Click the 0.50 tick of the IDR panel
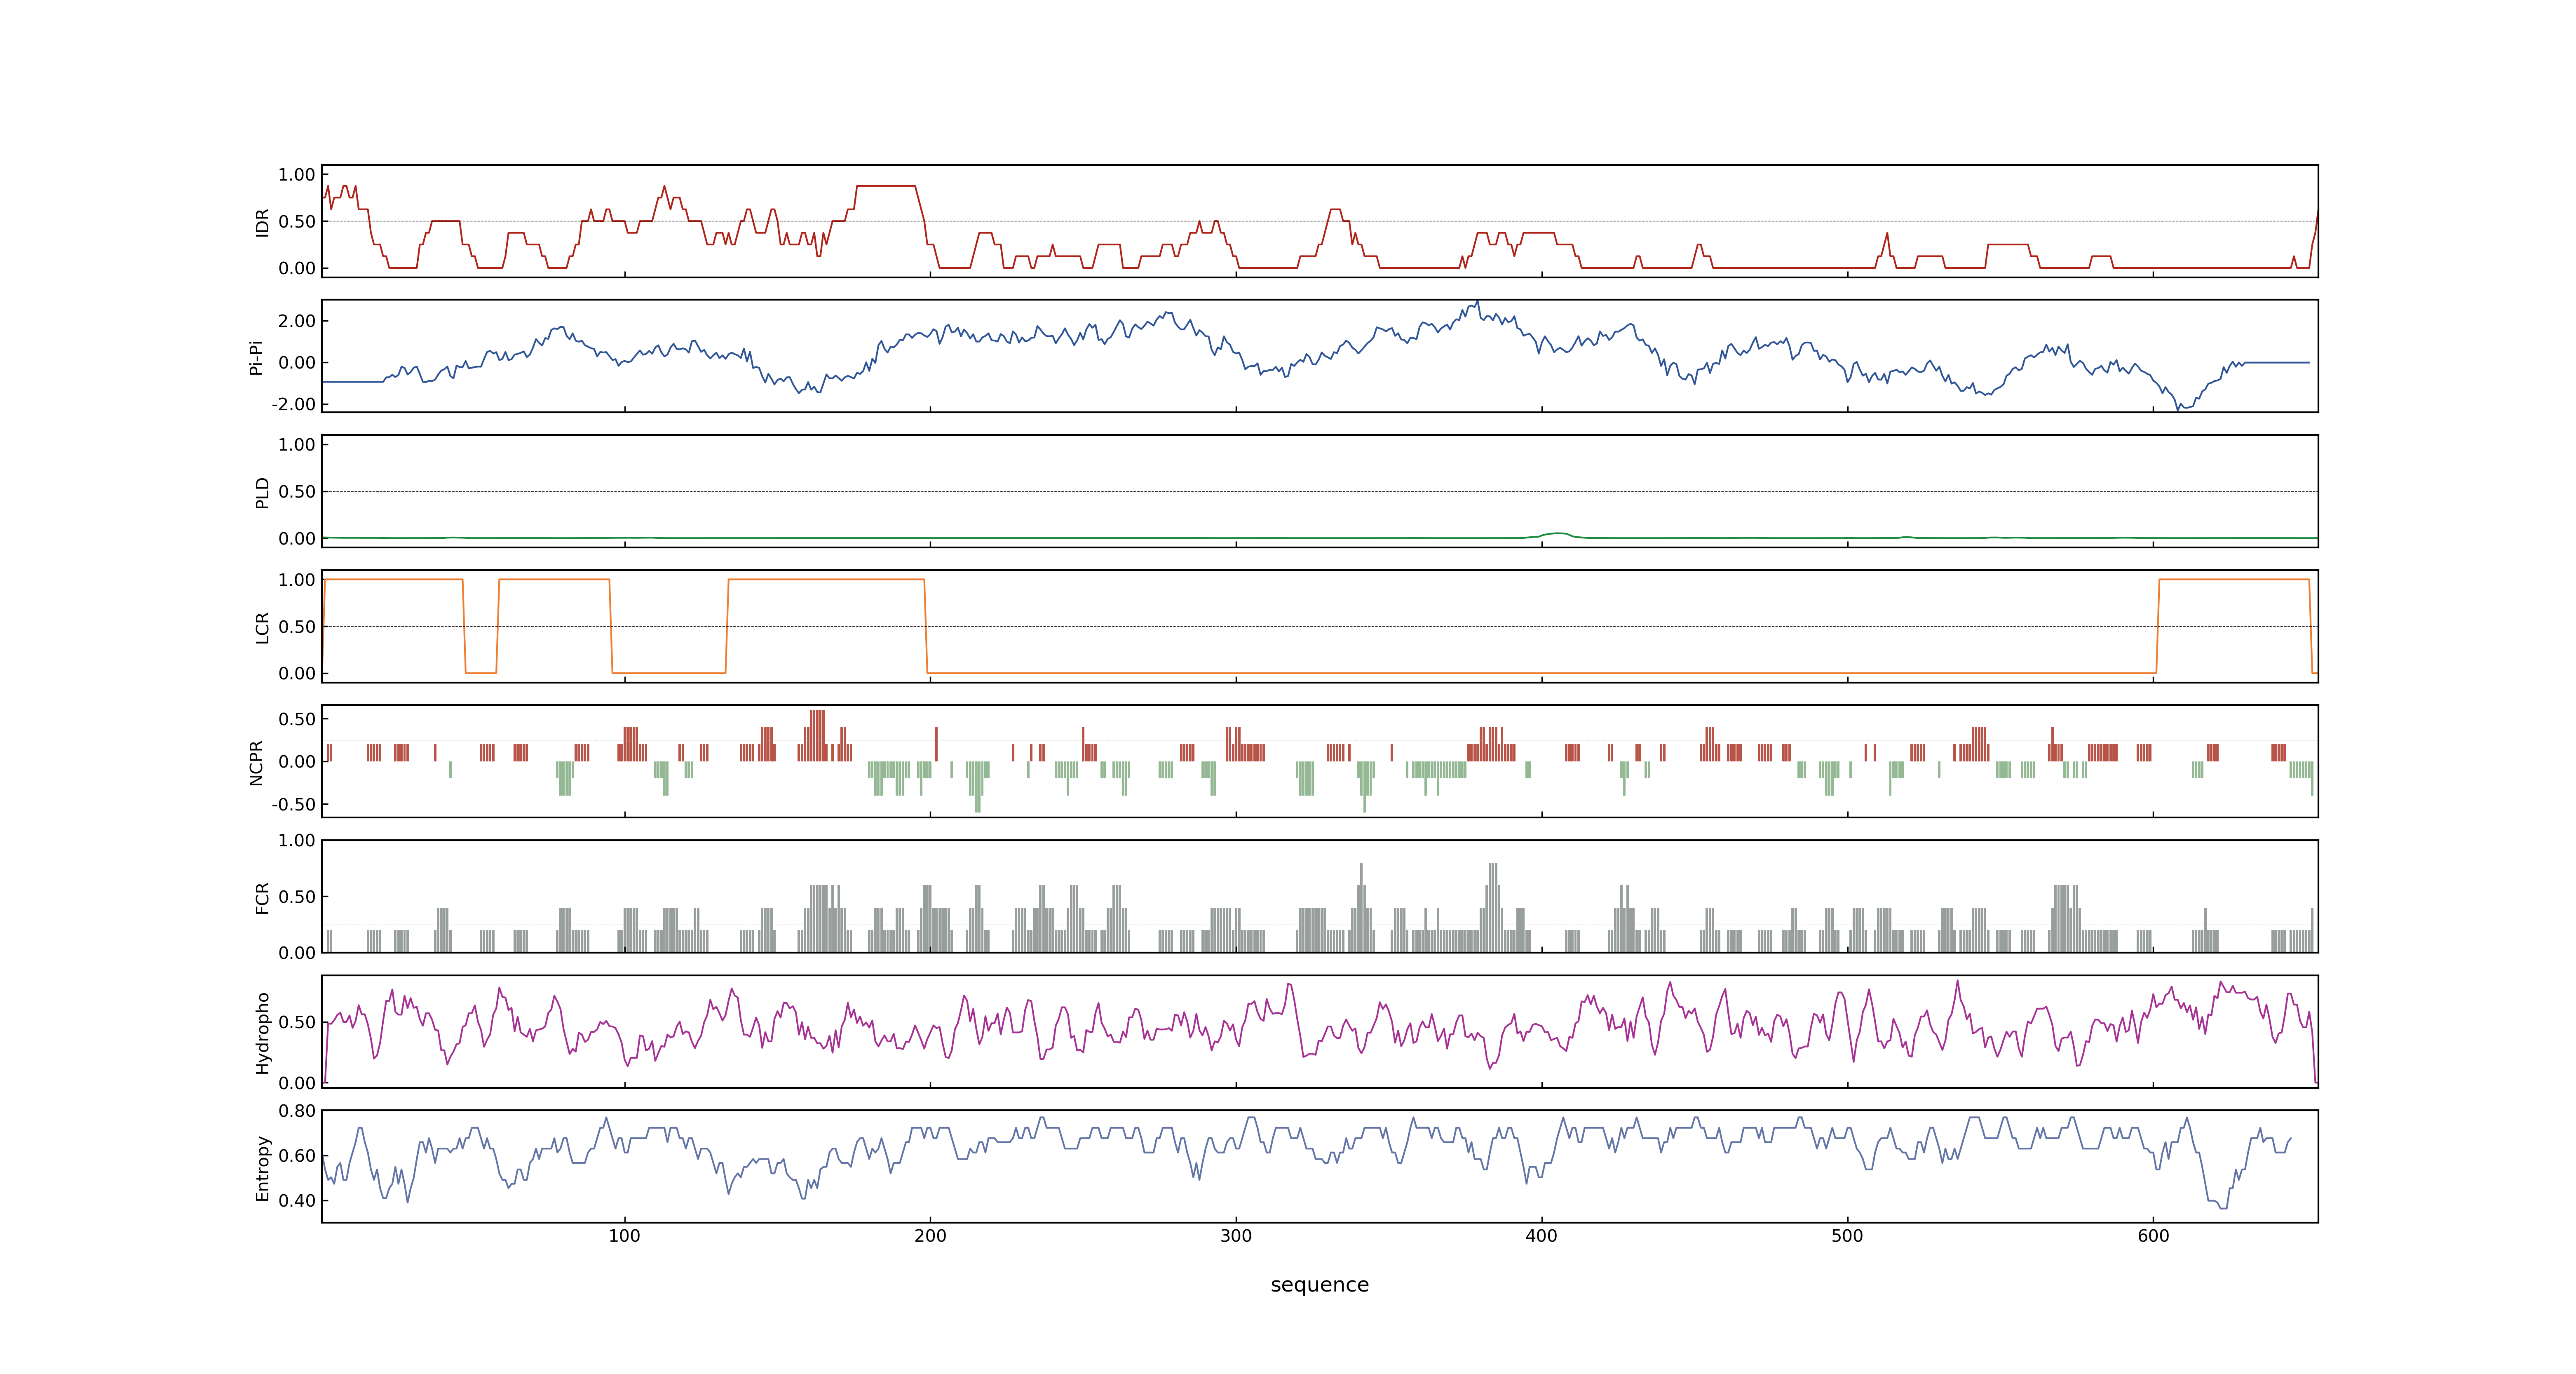 coord(297,222)
